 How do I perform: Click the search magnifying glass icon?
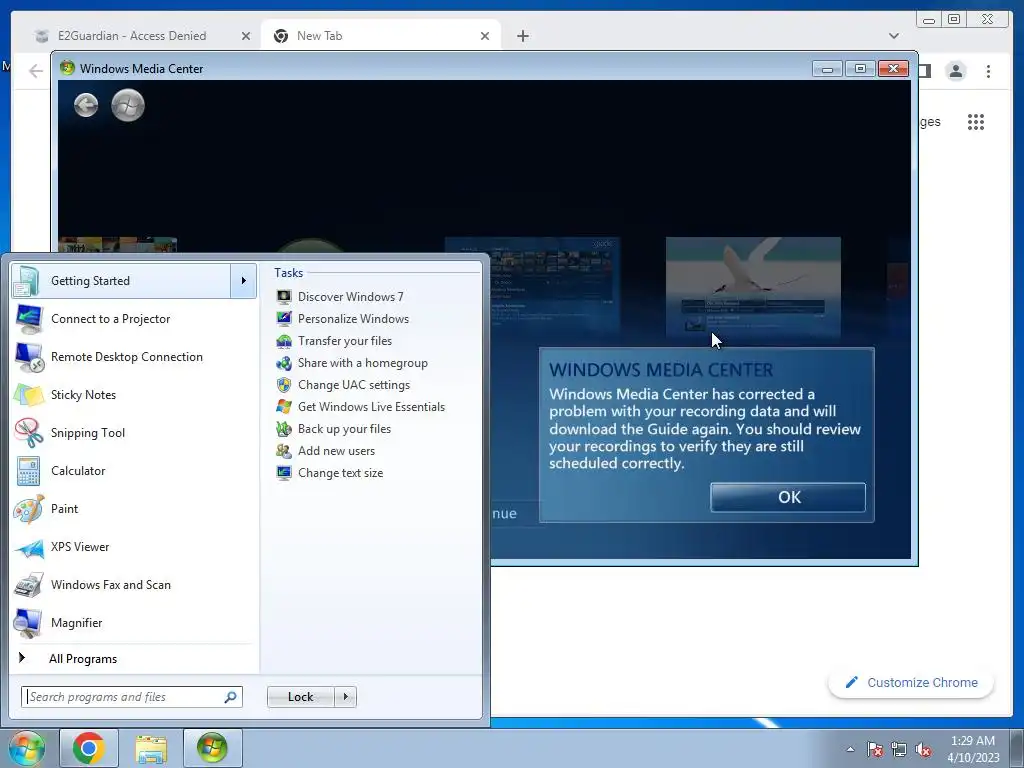tap(231, 697)
